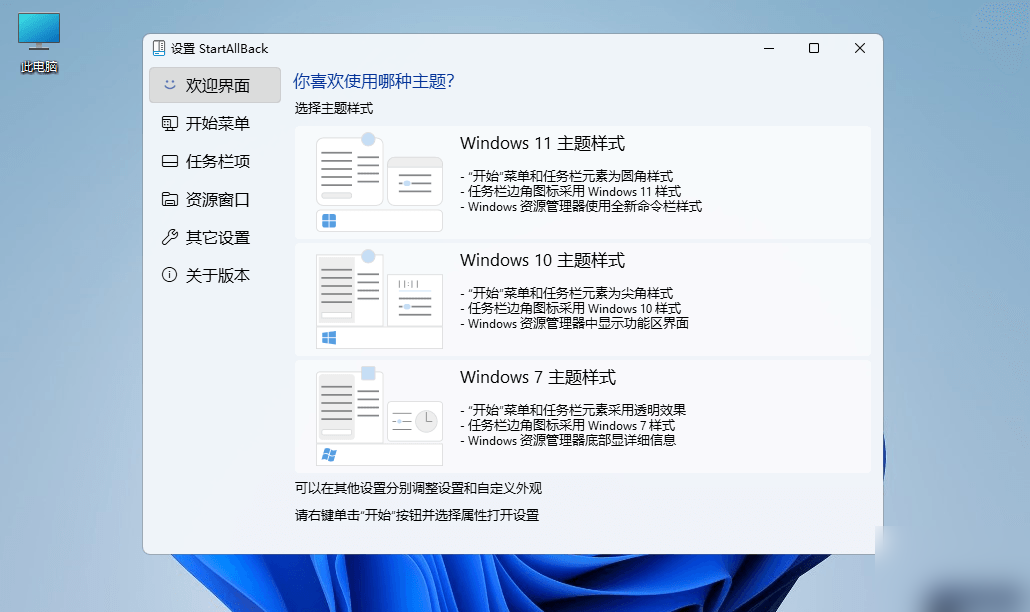Image resolution: width=1030 pixels, height=612 pixels.
Task: Open the 开始菜单 settings page
Action: click(x=215, y=123)
